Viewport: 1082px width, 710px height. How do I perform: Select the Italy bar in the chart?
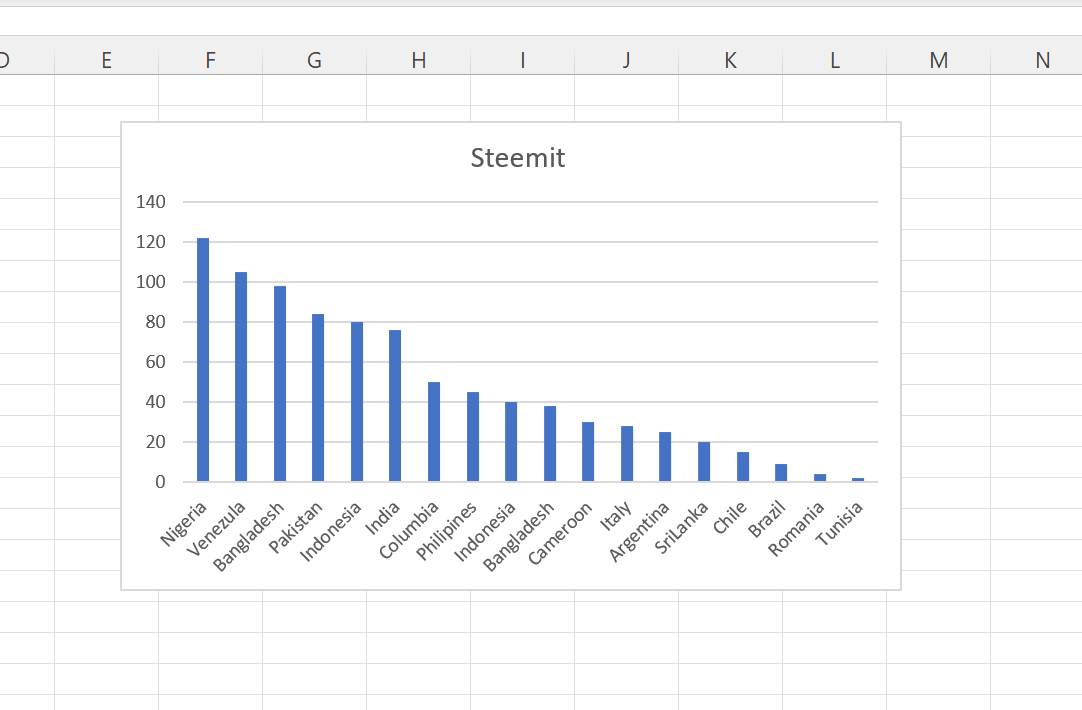(x=627, y=453)
